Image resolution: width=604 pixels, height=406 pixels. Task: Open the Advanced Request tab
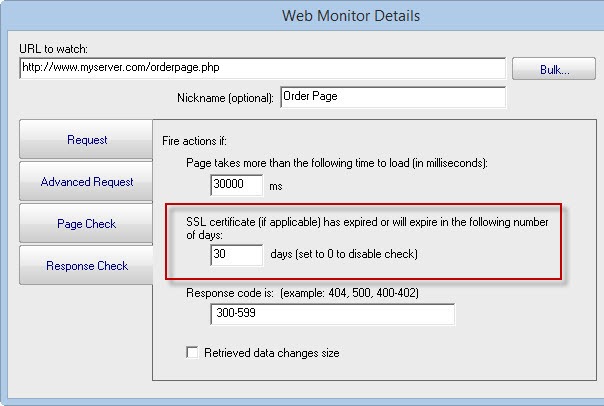pyautogui.click(x=87, y=181)
